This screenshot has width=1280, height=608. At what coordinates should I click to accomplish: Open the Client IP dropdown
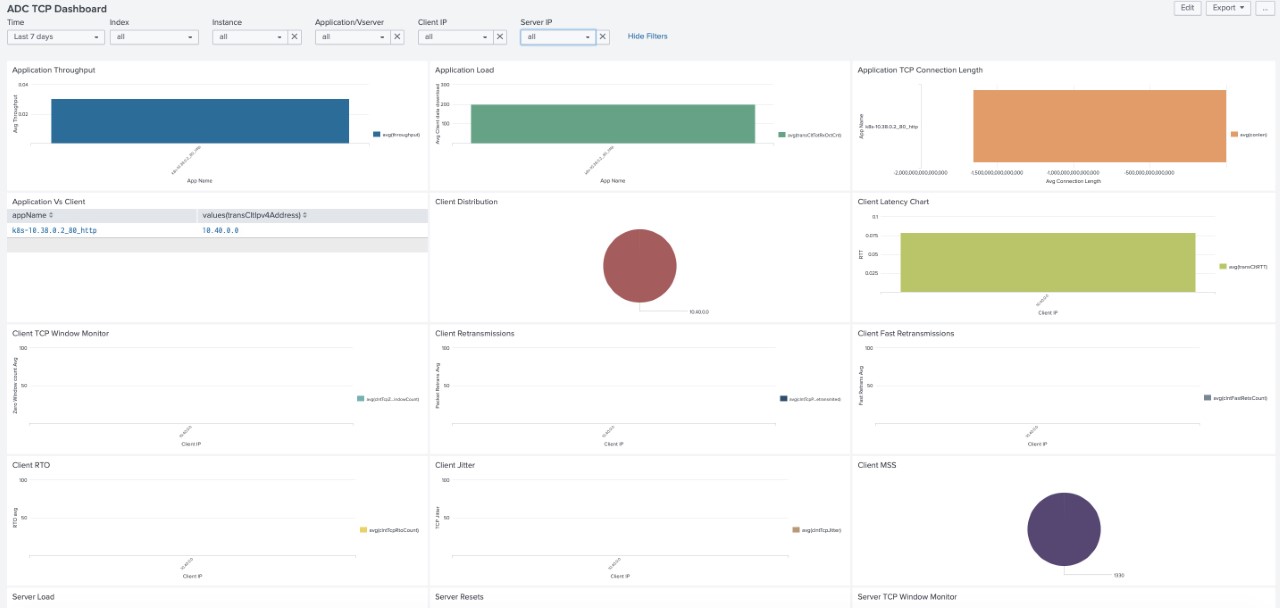456,37
